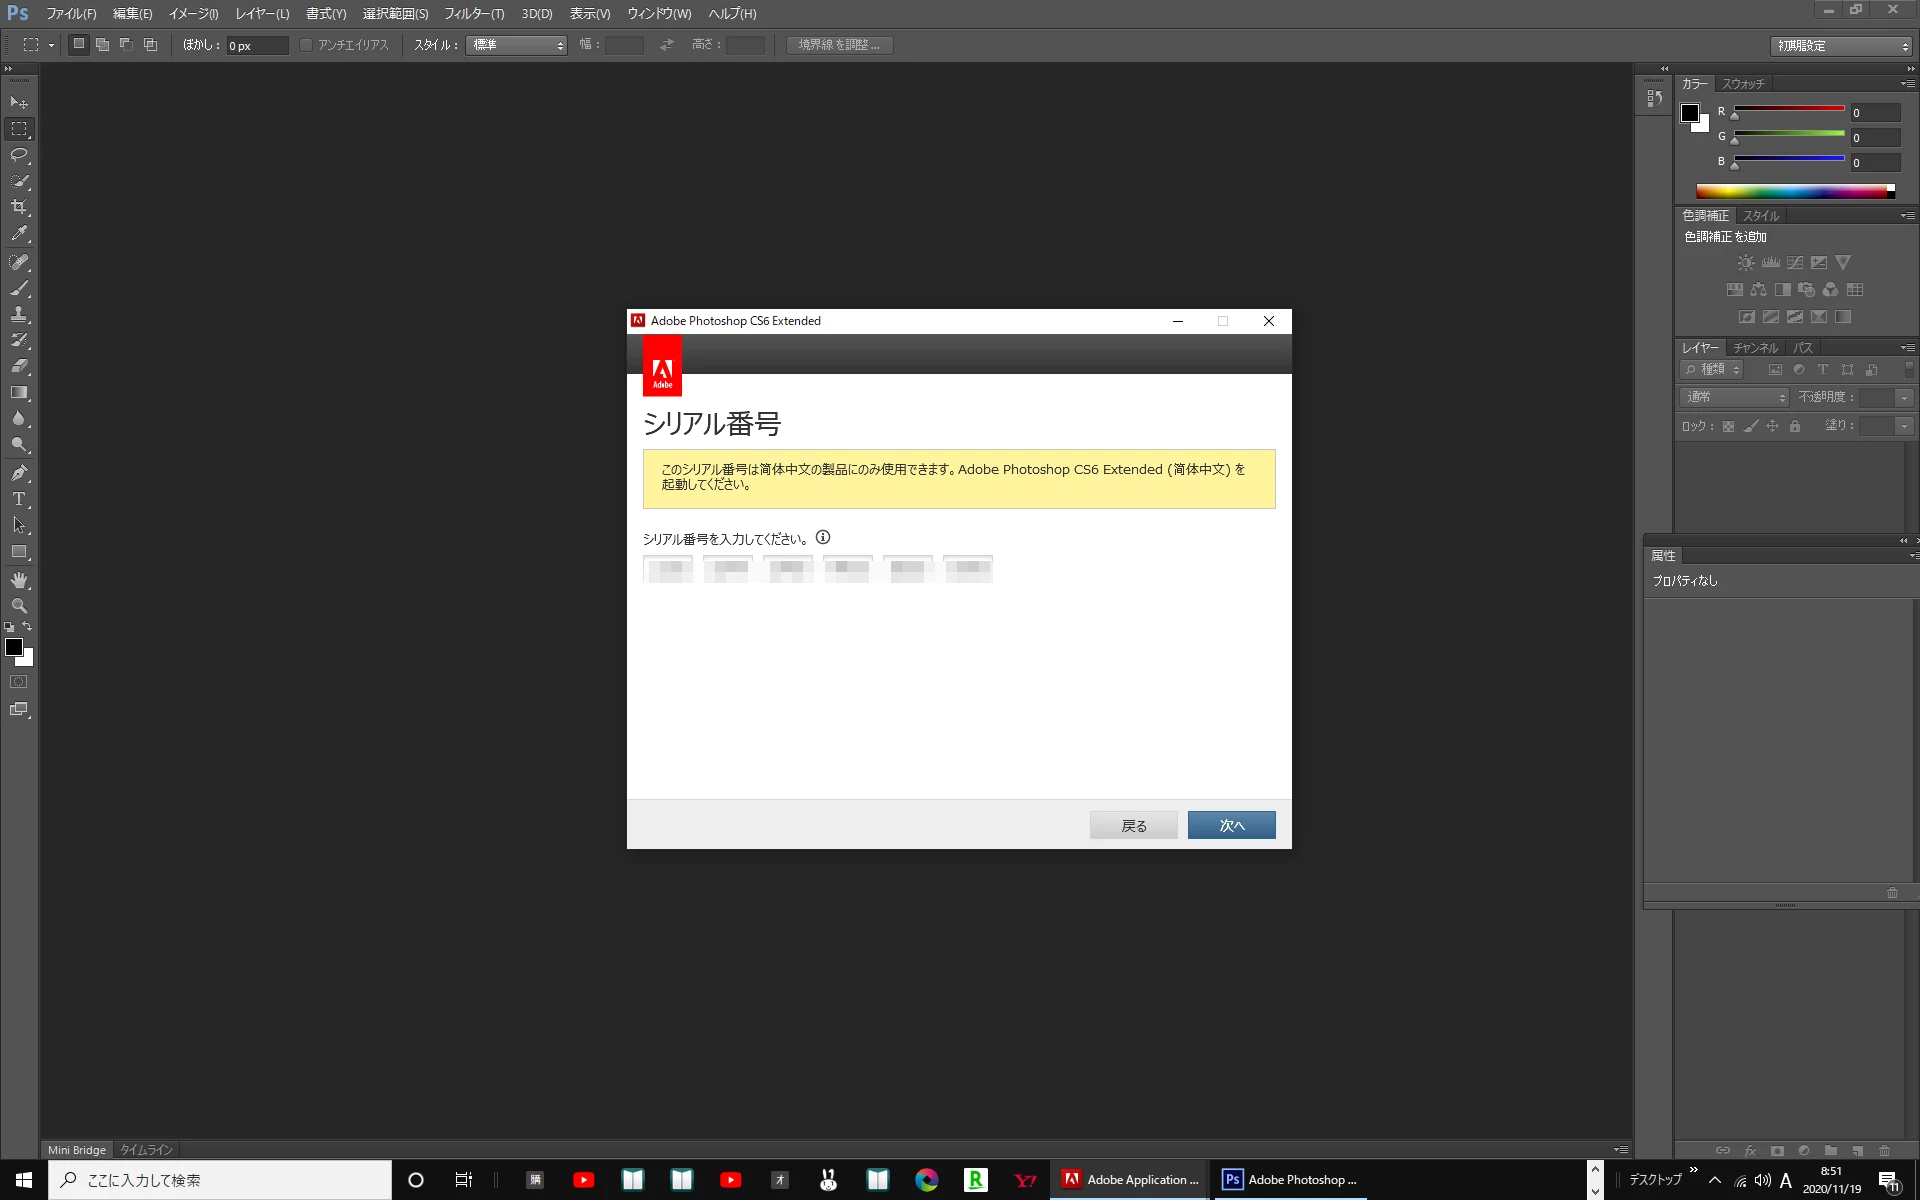The height and width of the screenshot is (1200, 1920).
Task: Open the スタイル dropdown
Action: 517,45
